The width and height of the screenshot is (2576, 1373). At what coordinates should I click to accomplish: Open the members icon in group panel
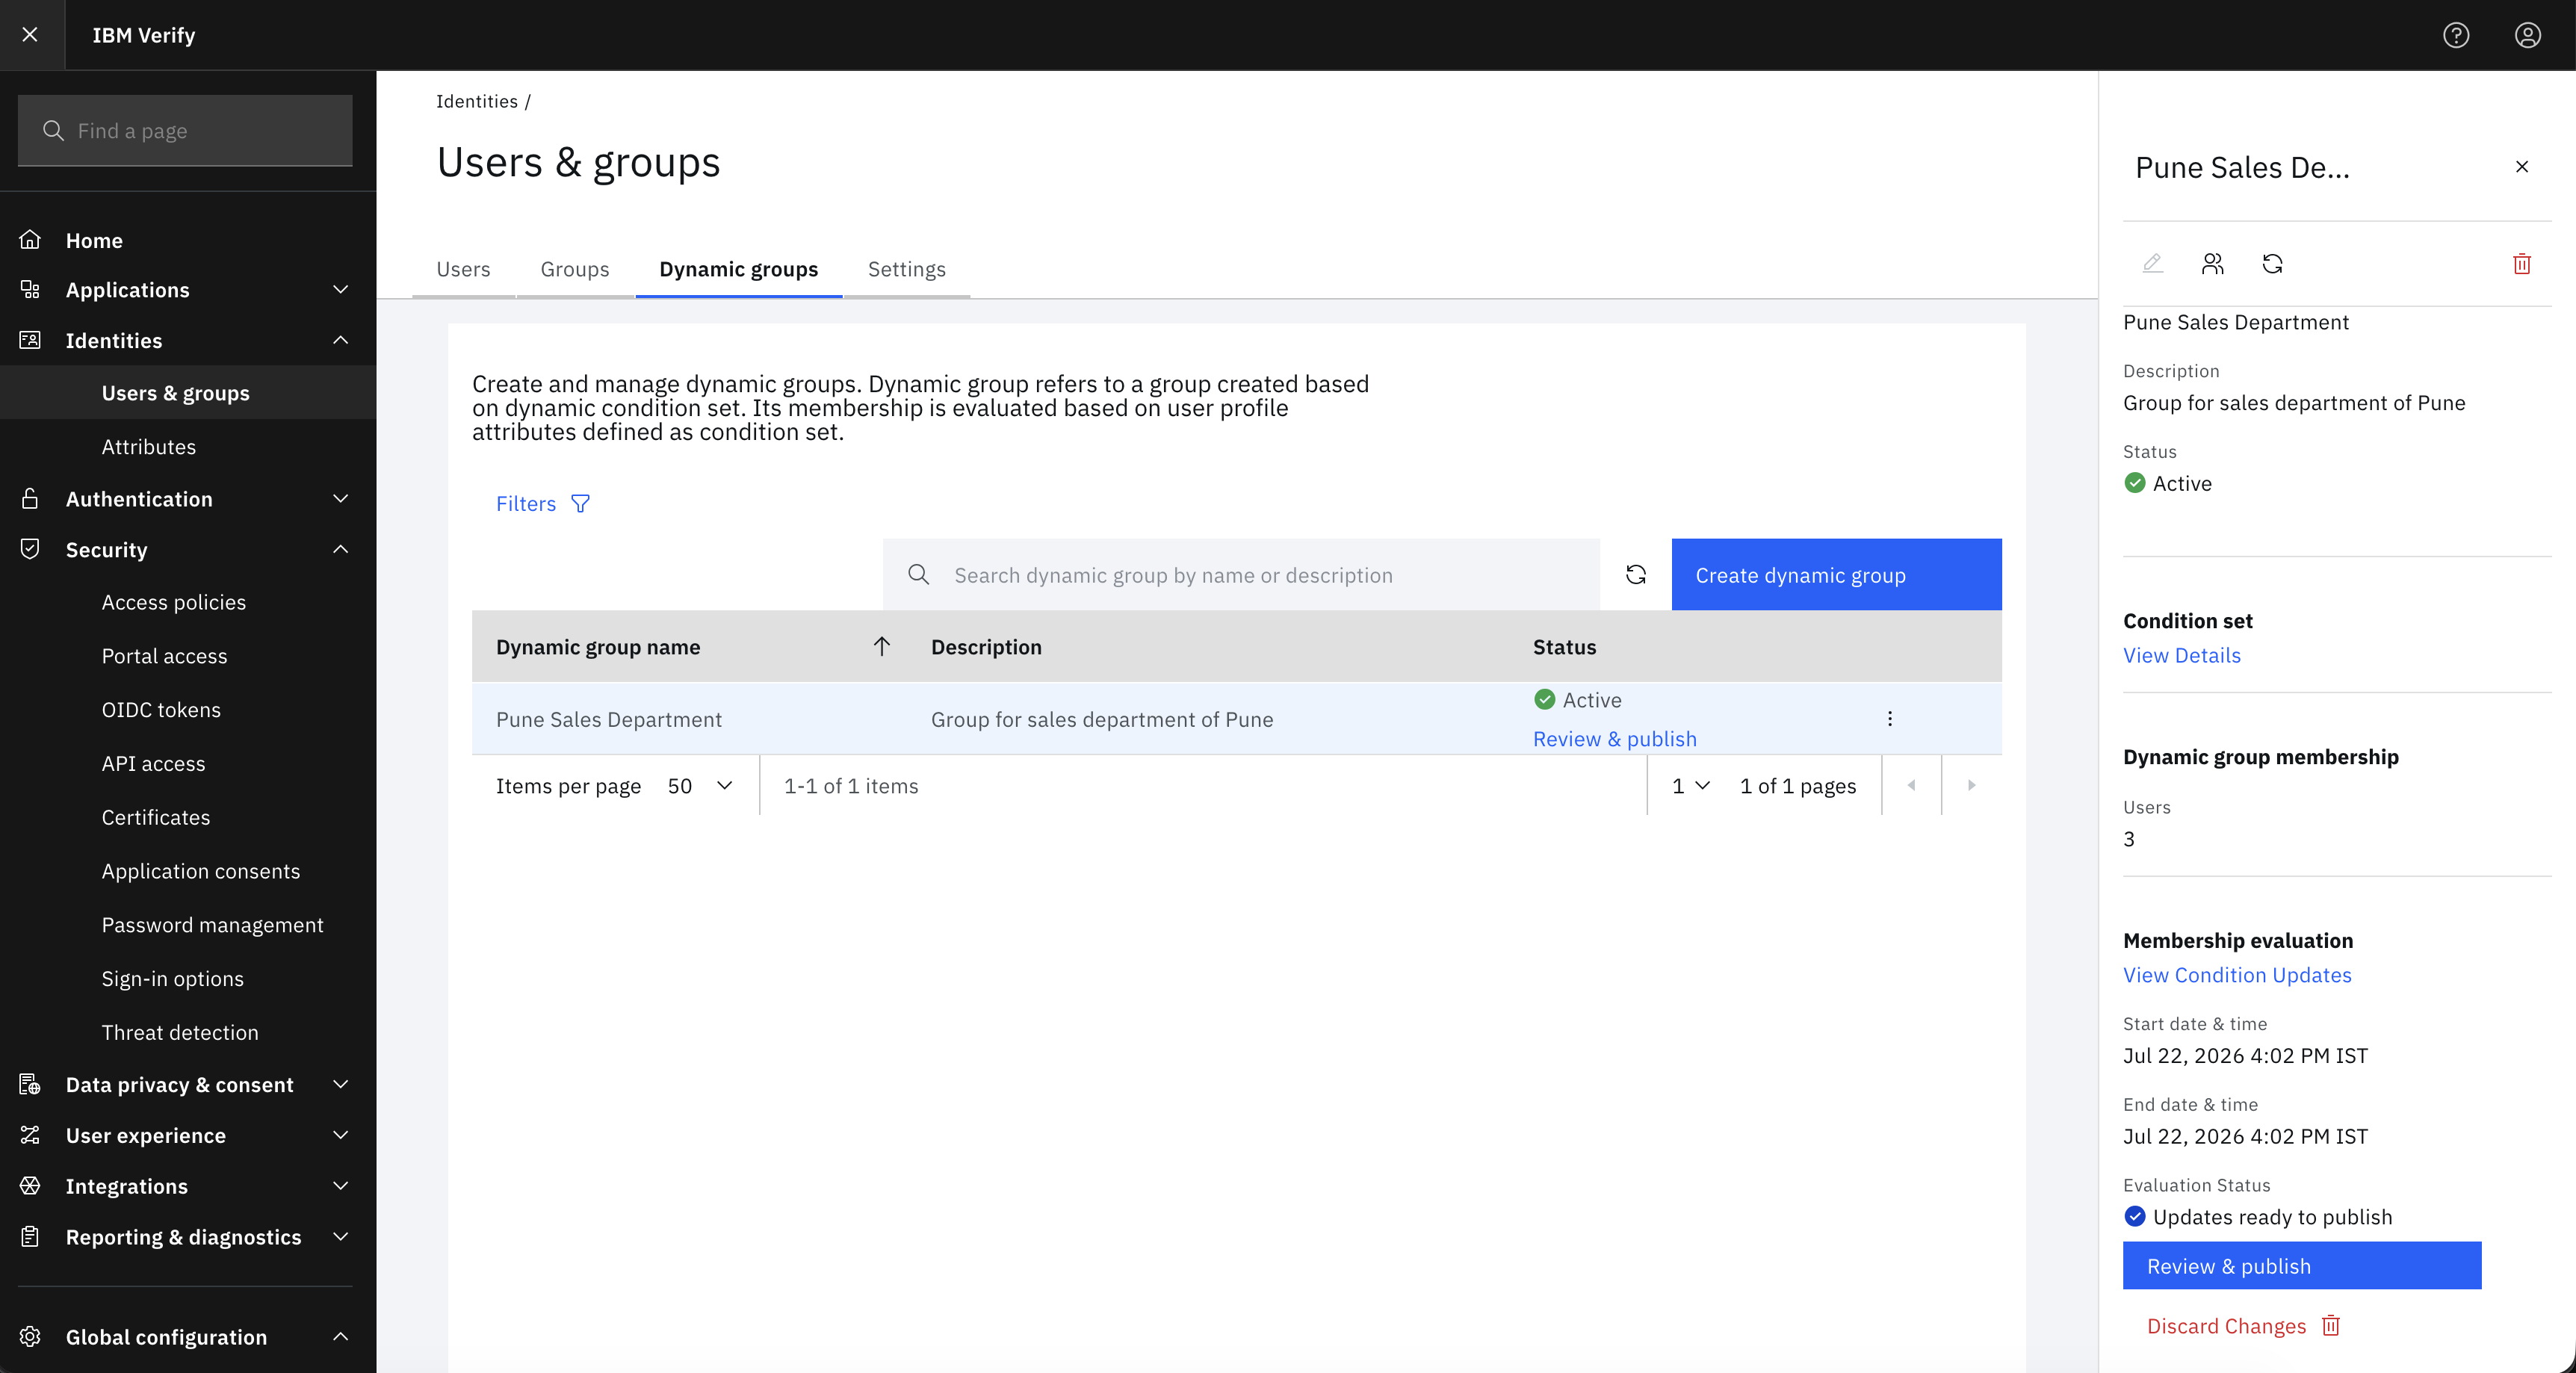point(2212,264)
